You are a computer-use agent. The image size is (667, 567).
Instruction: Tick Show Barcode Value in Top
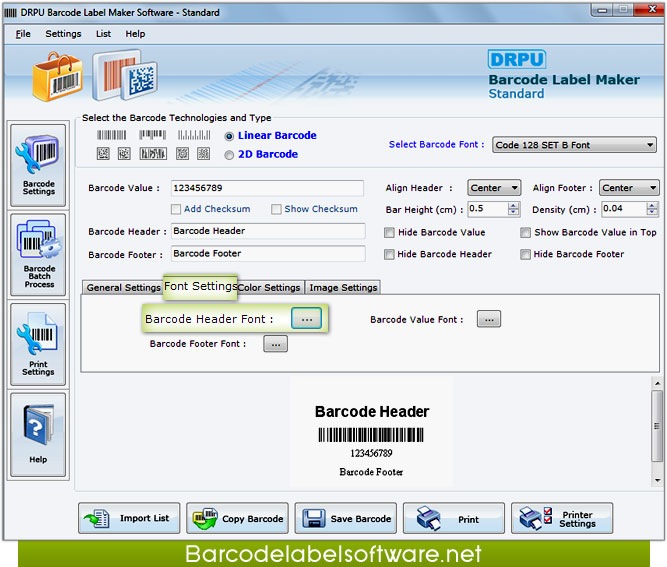[x=525, y=232]
